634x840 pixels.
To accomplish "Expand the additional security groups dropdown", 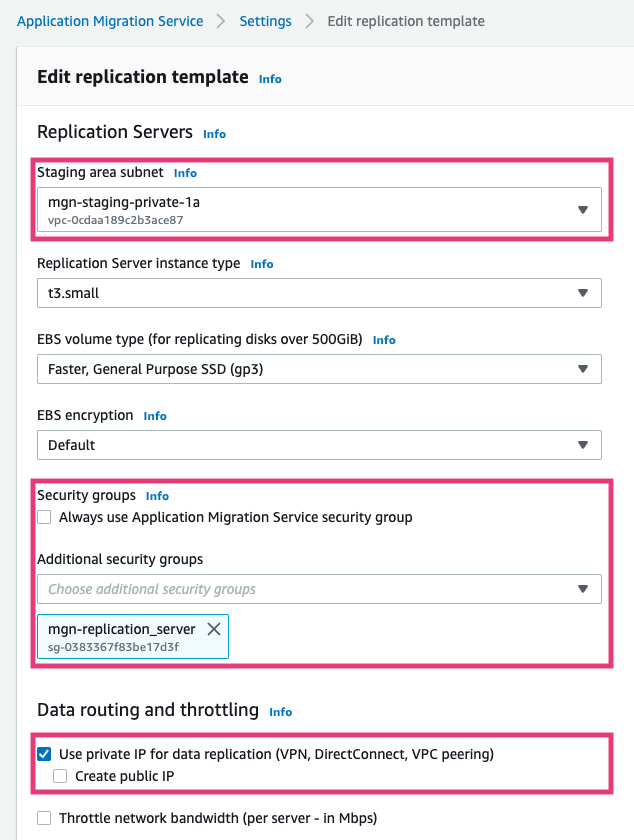I will 583,590.
